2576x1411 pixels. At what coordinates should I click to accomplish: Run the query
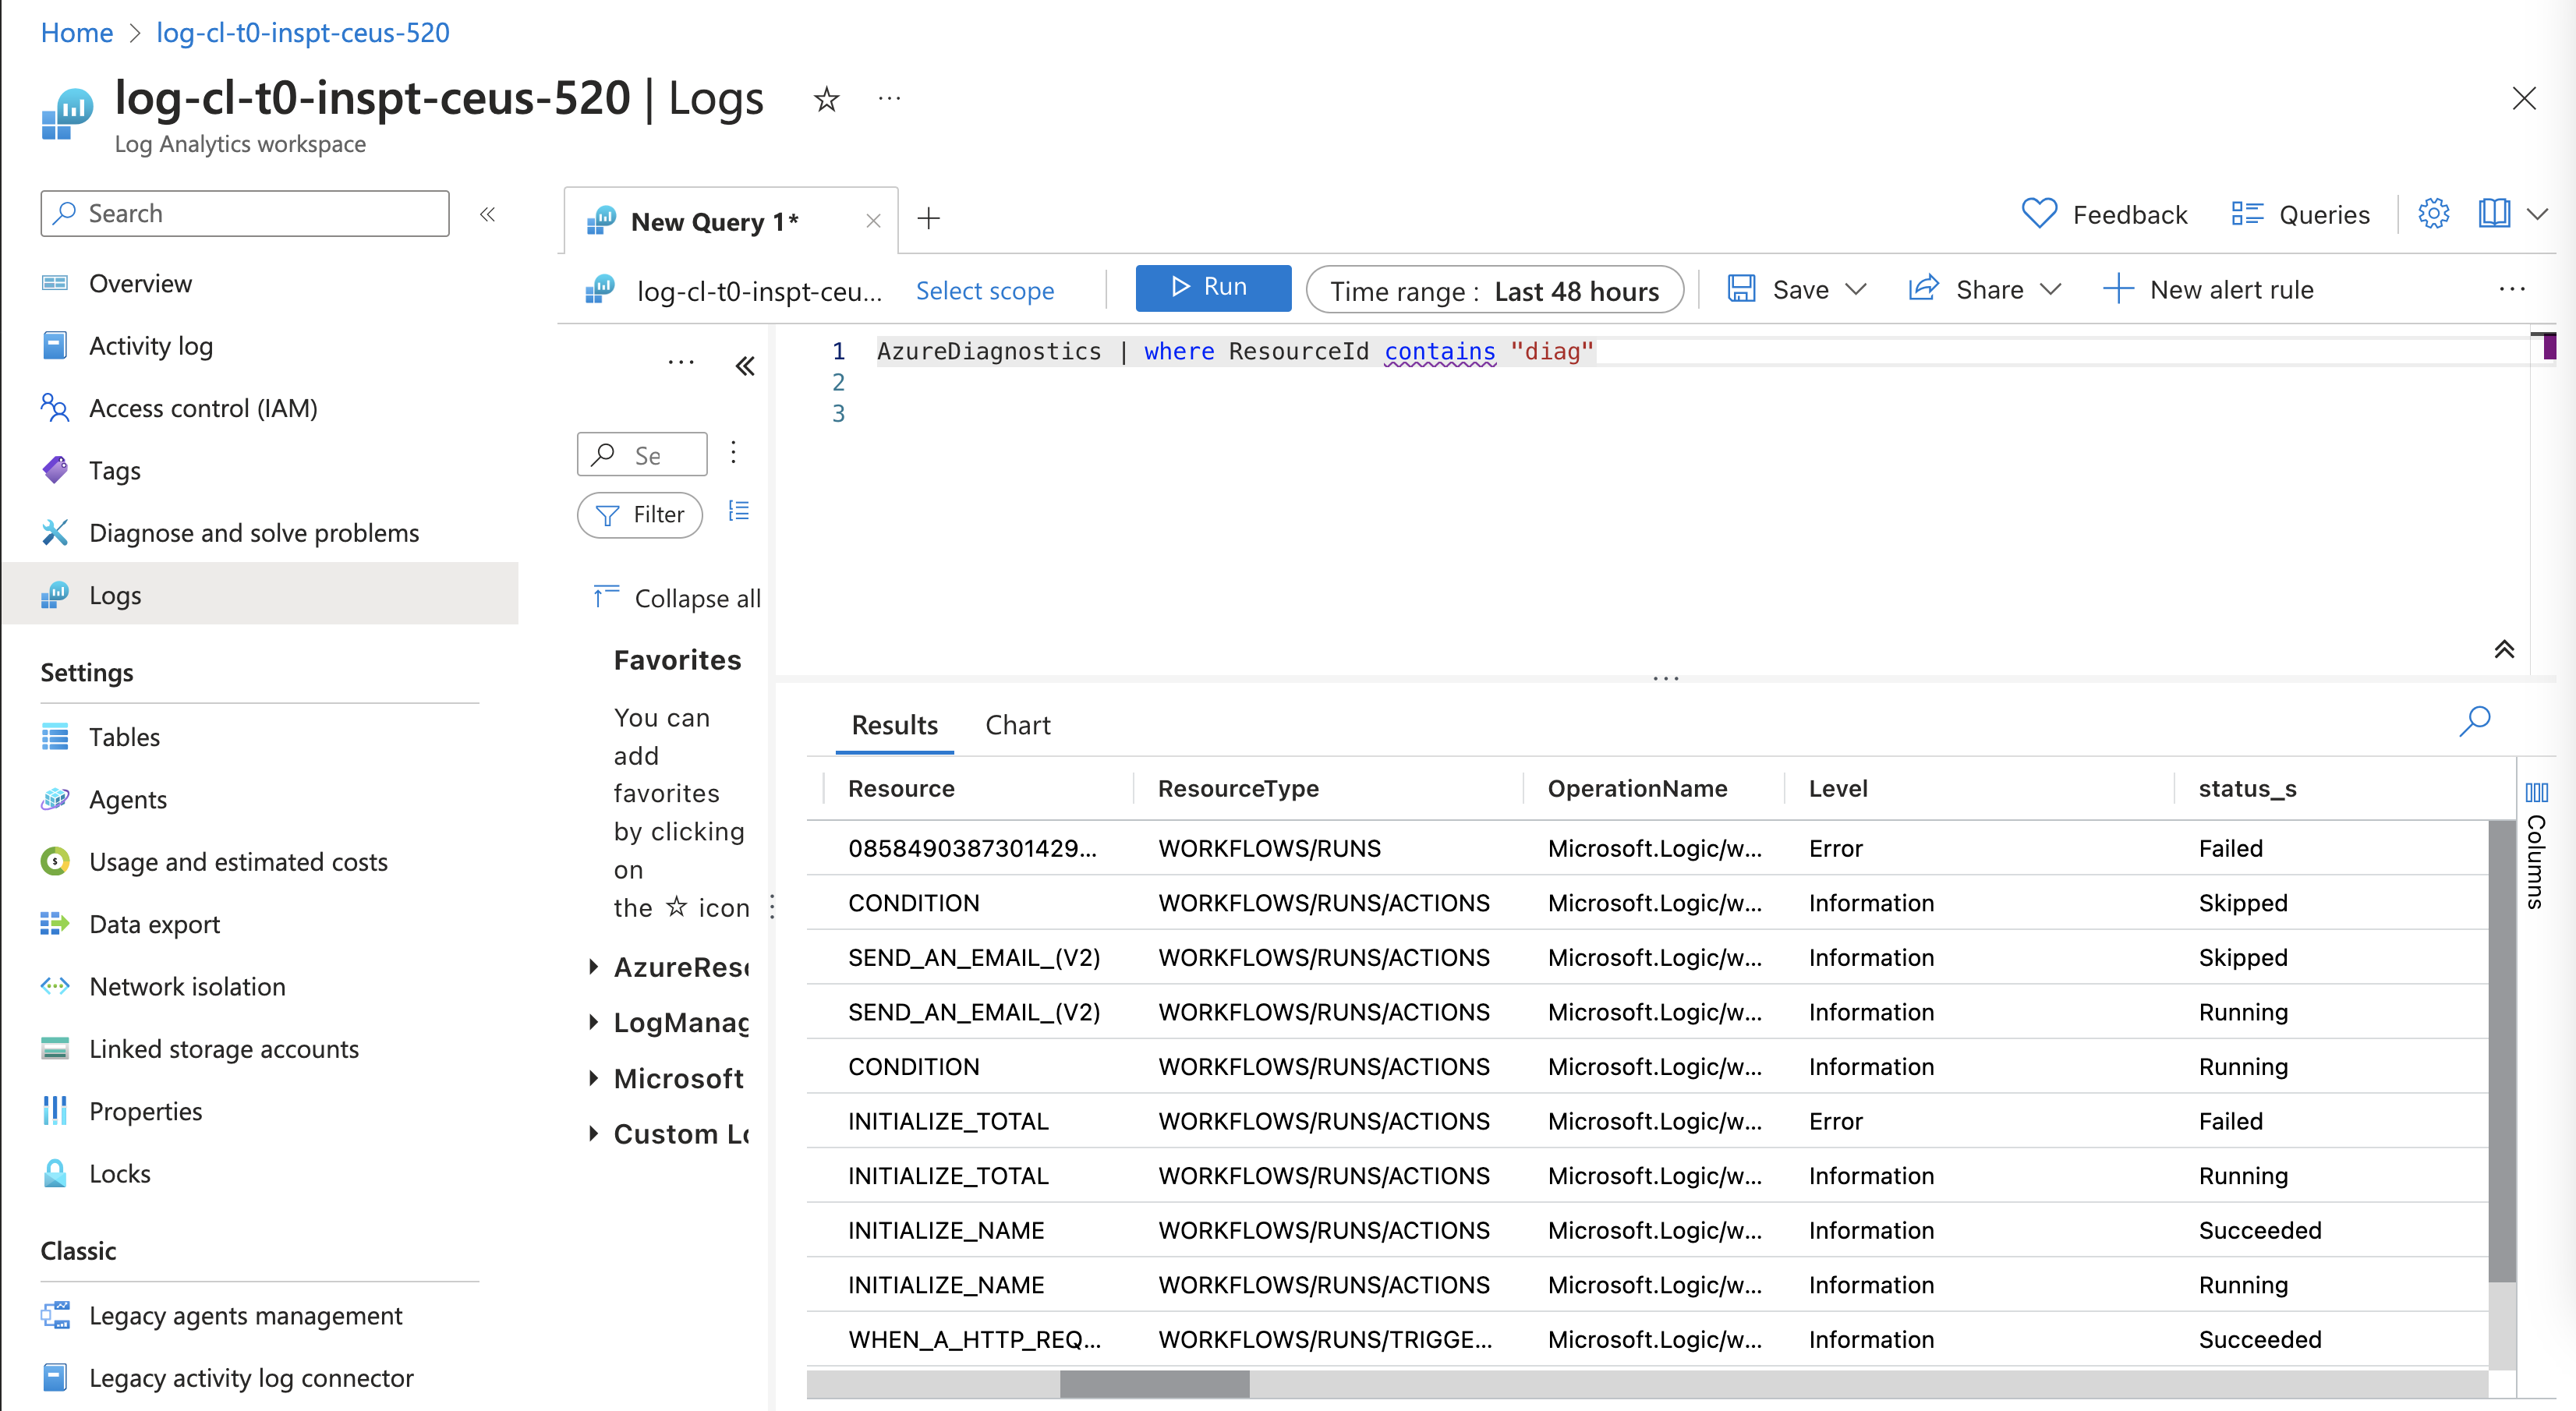[1213, 288]
